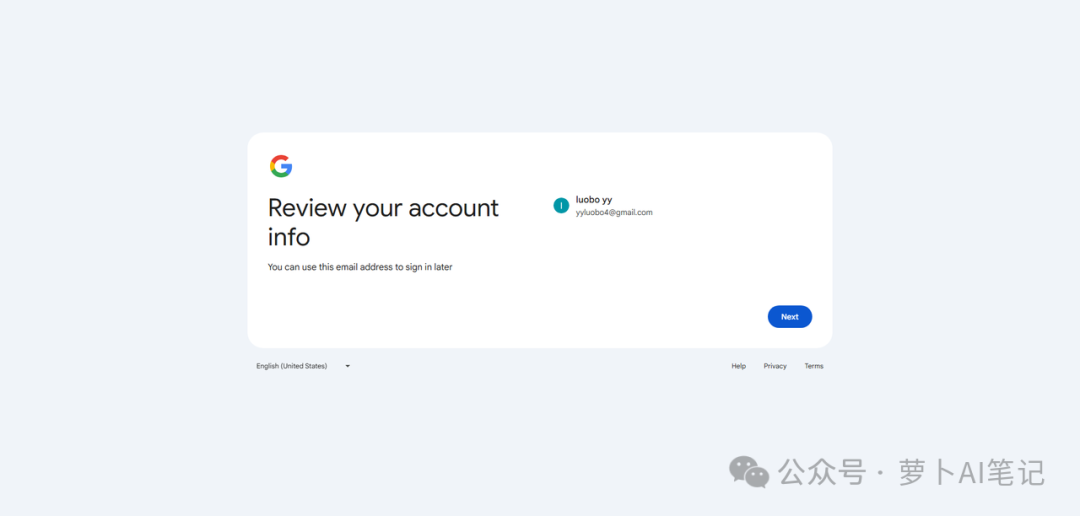Click the yyluobo4@gmail.com email address
Viewport: 1080px width, 516px height.
click(x=614, y=212)
